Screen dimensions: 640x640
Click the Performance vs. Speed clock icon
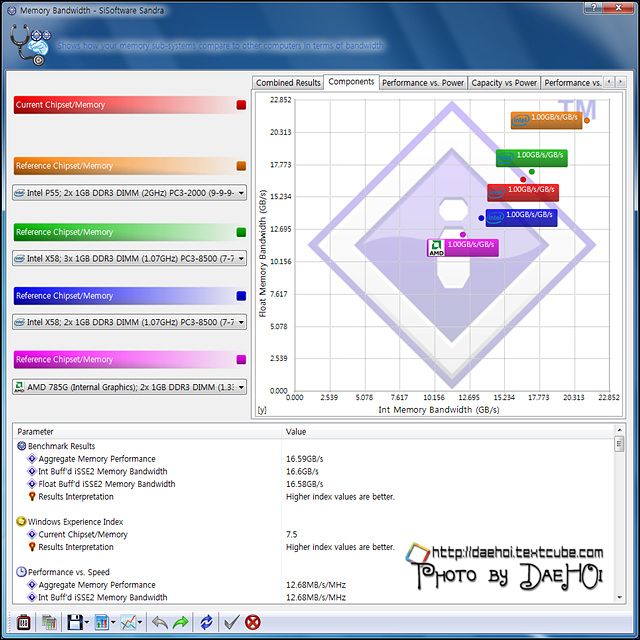[21, 572]
